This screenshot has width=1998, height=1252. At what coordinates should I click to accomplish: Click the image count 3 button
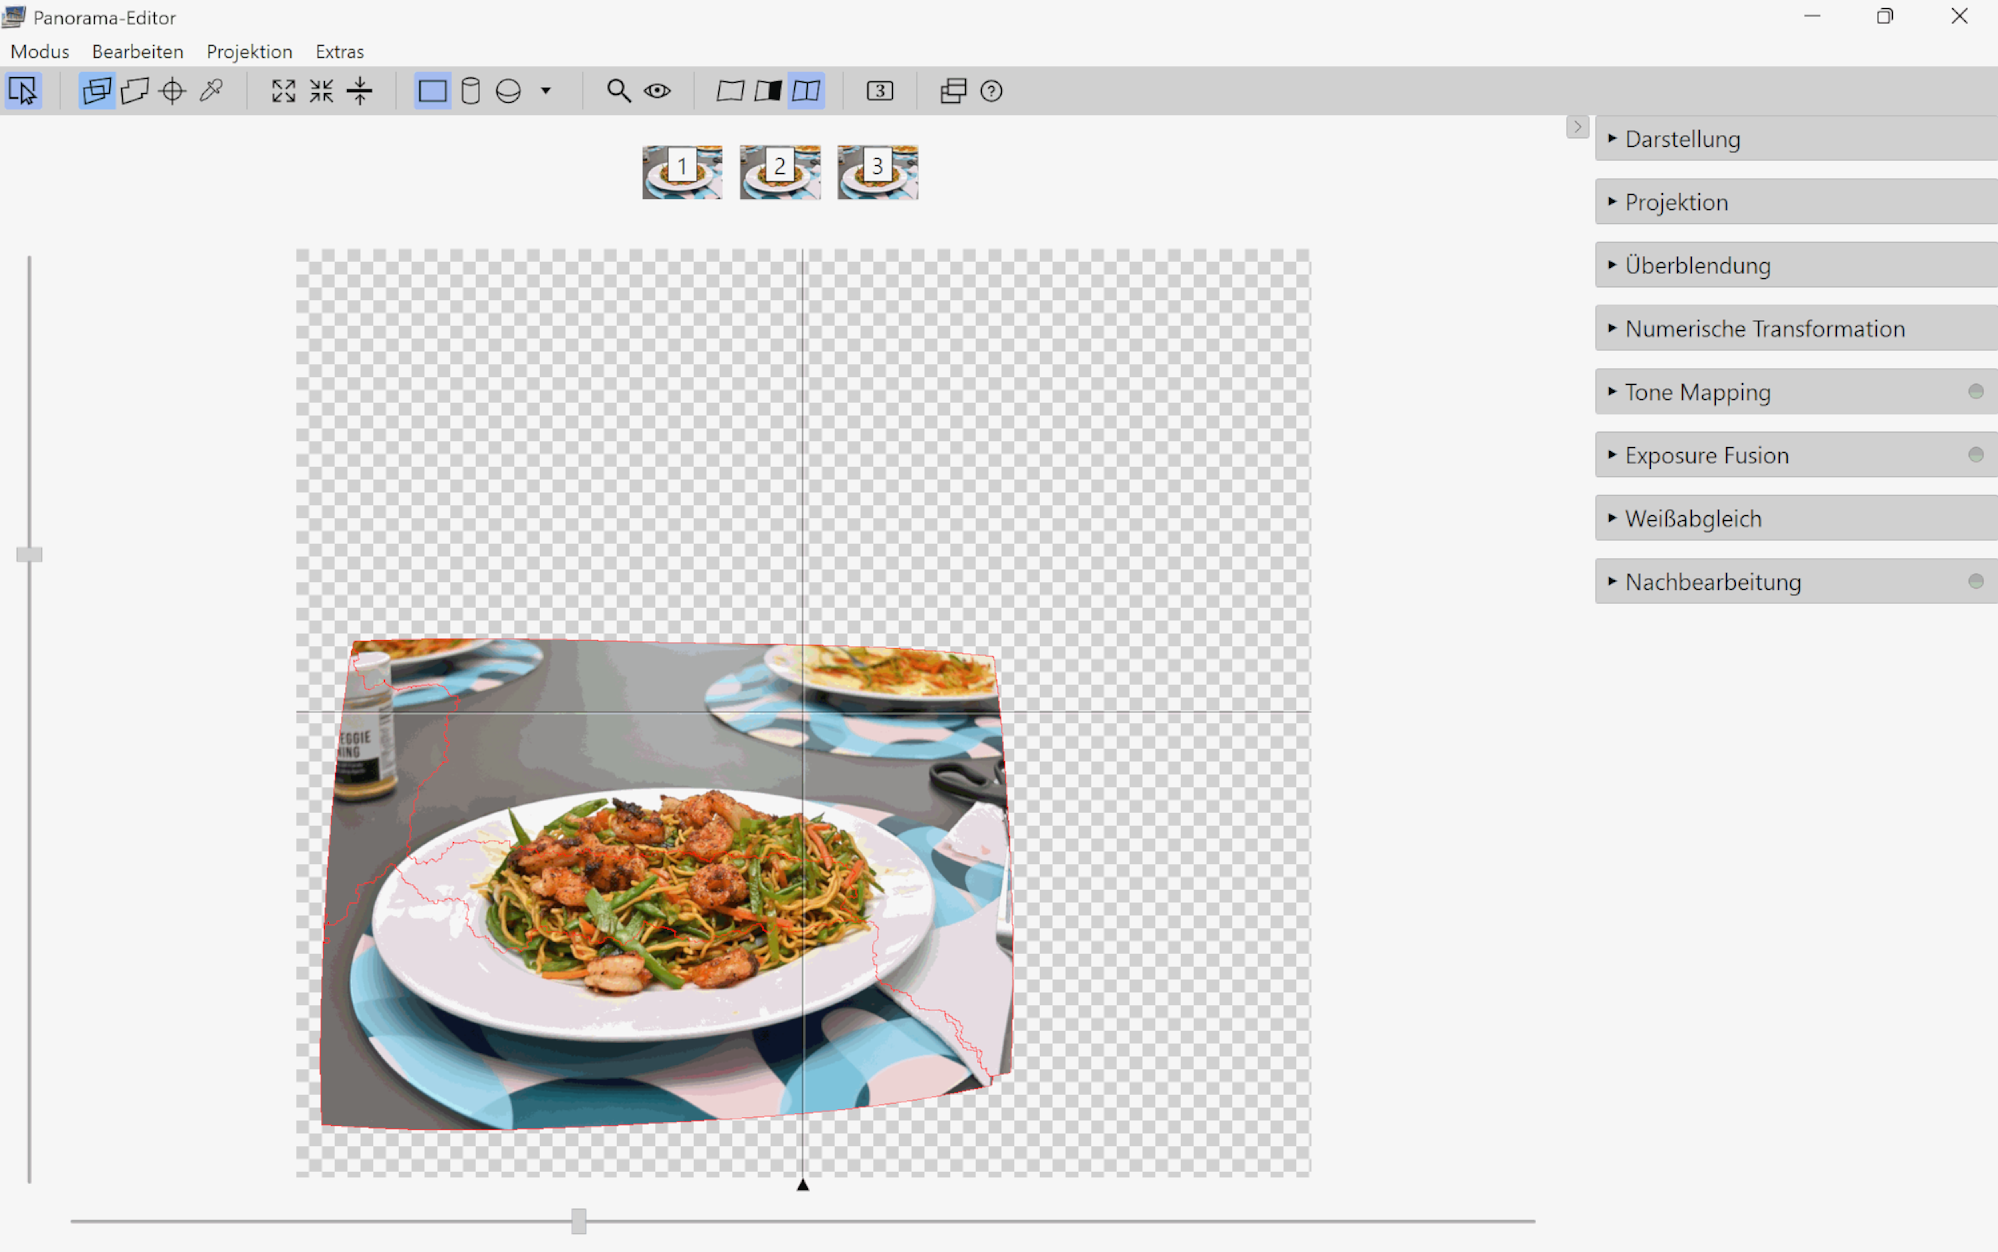[x=879, y=91]
